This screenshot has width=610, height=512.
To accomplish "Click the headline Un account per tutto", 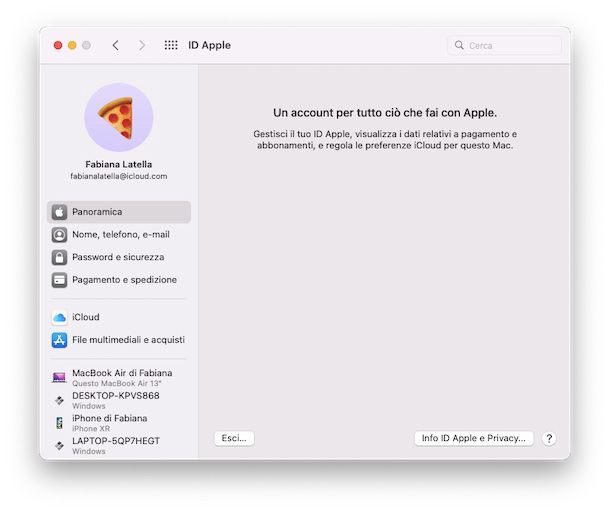I will point(385,113).
